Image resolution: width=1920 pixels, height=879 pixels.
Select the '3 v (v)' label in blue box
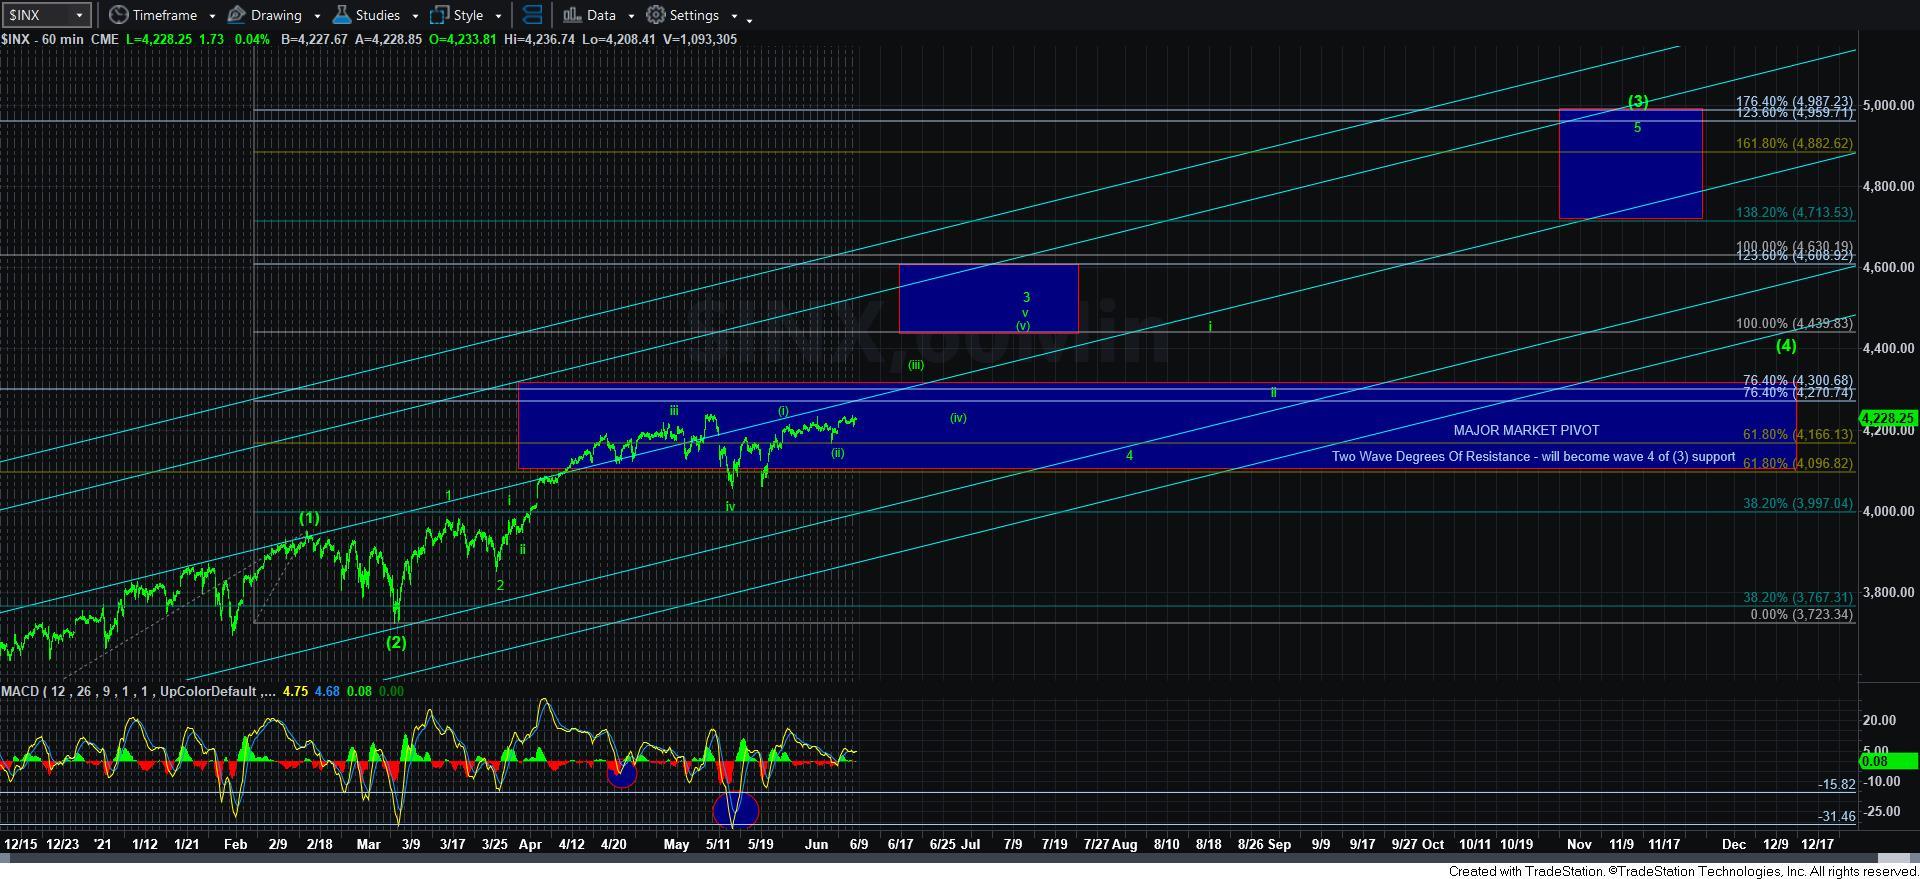pyautogui.click(x=1025, y=311)
